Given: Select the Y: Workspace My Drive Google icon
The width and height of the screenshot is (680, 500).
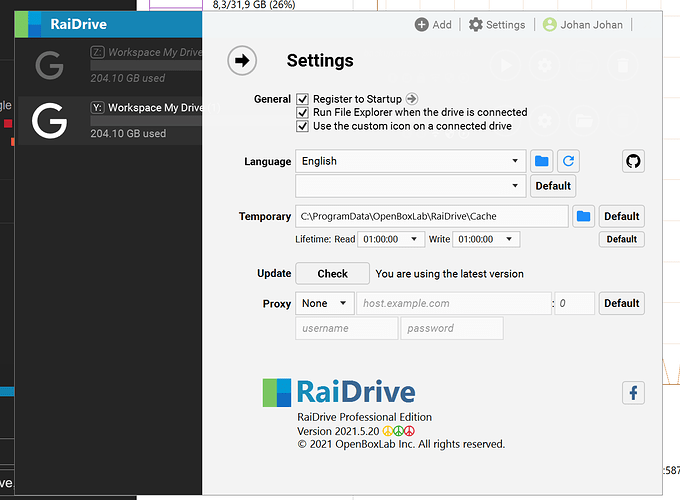Looking at the screenshot, I should pyautogui.click(x=49, y=121).
